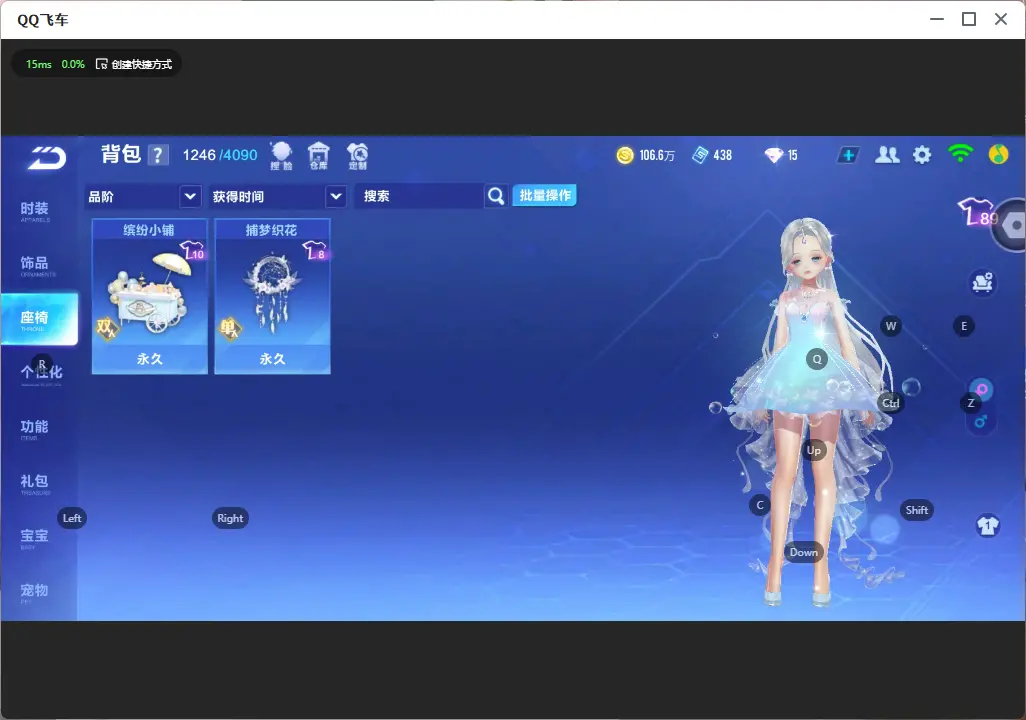Open the 礼包 tab

click(x=35, y=482)
